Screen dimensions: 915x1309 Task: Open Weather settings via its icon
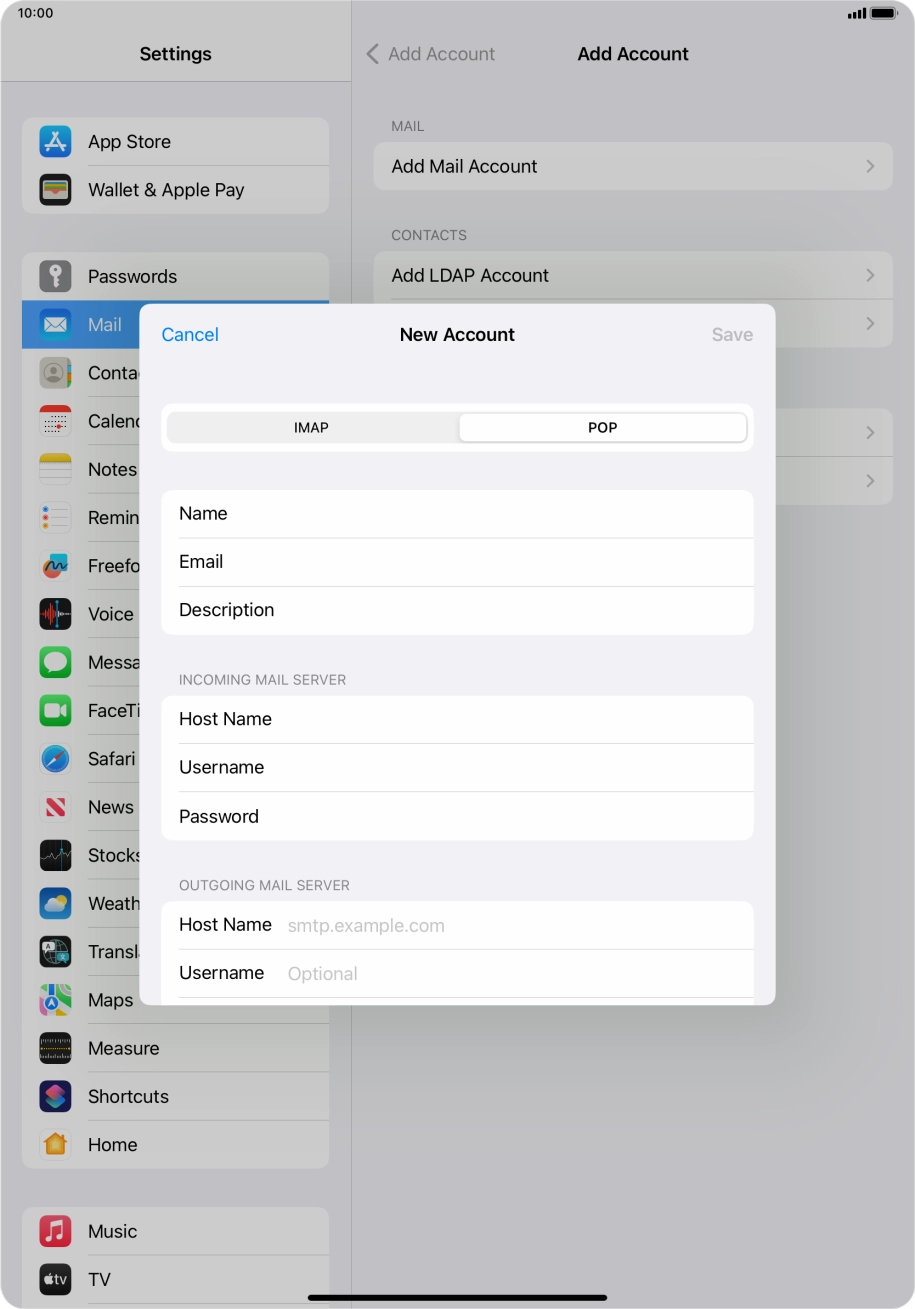pyautogui.click(x=55, y=903)
